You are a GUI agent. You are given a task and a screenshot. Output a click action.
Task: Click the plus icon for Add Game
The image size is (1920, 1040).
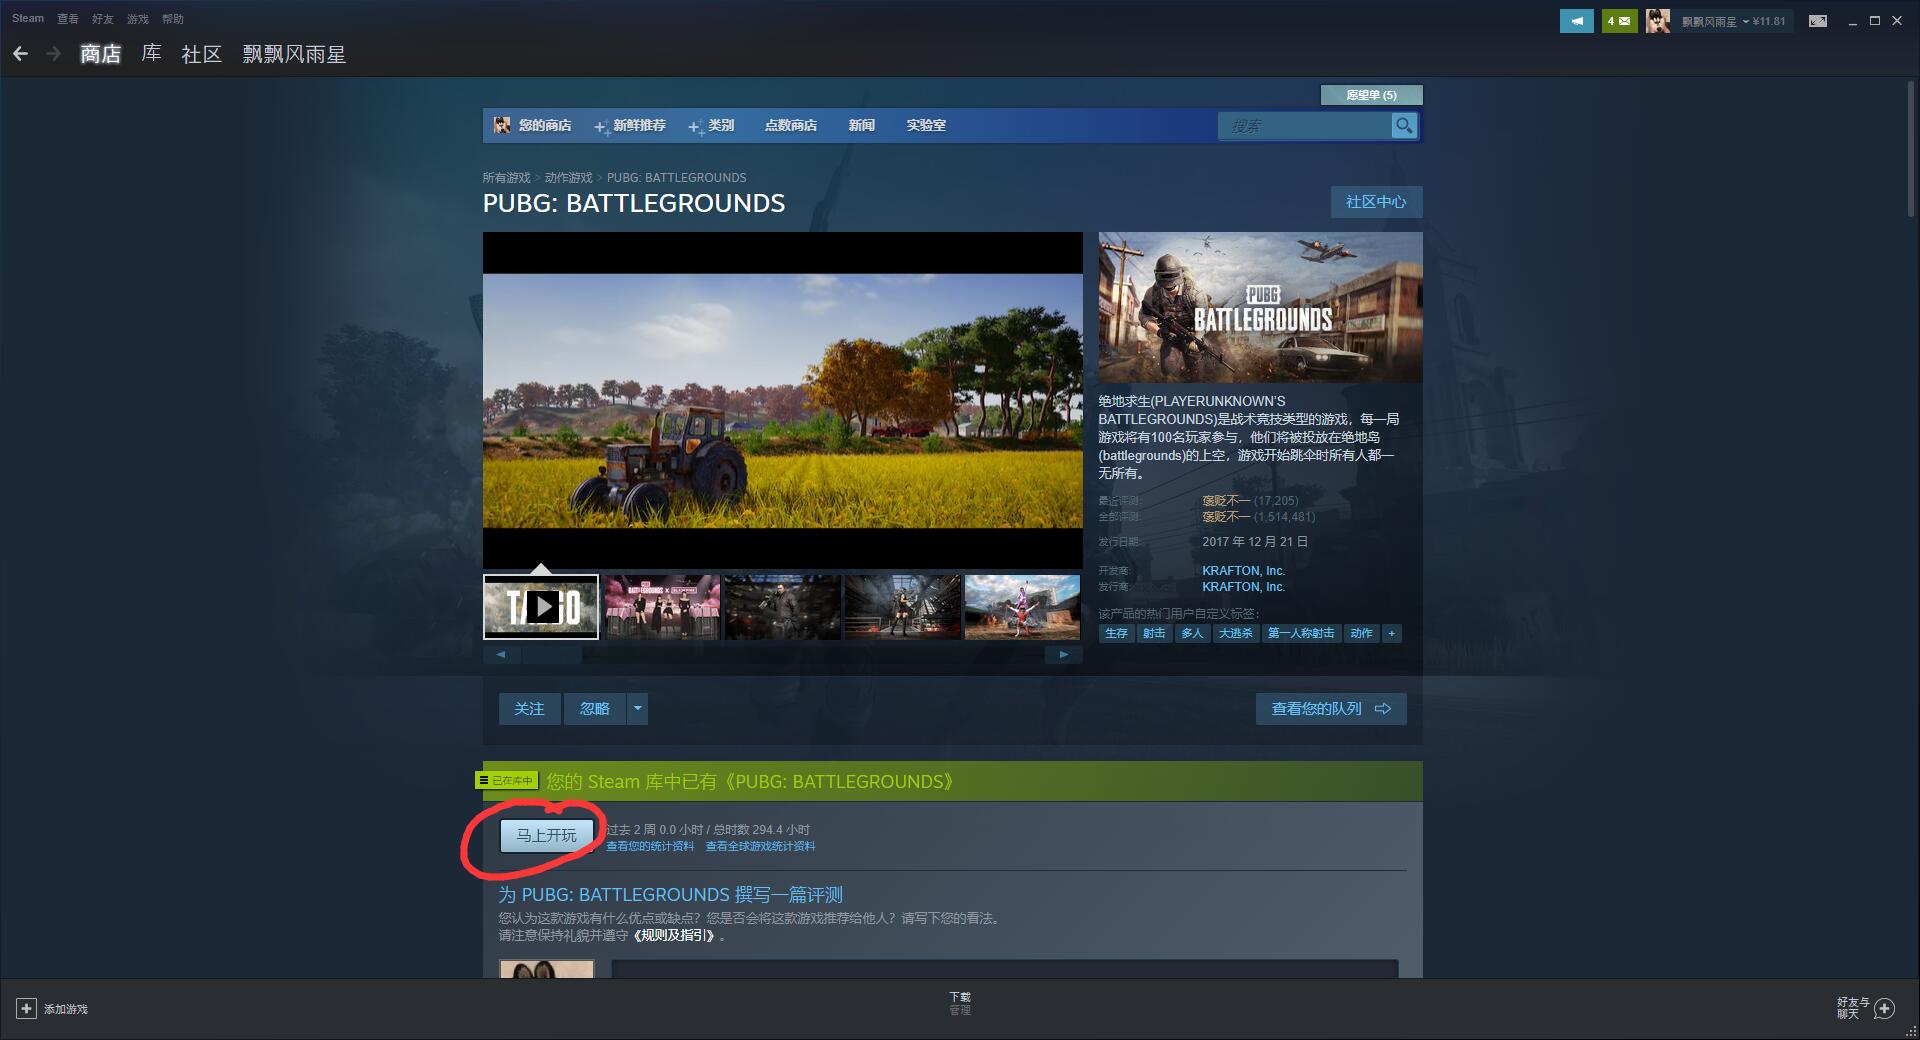[27, 1008]
